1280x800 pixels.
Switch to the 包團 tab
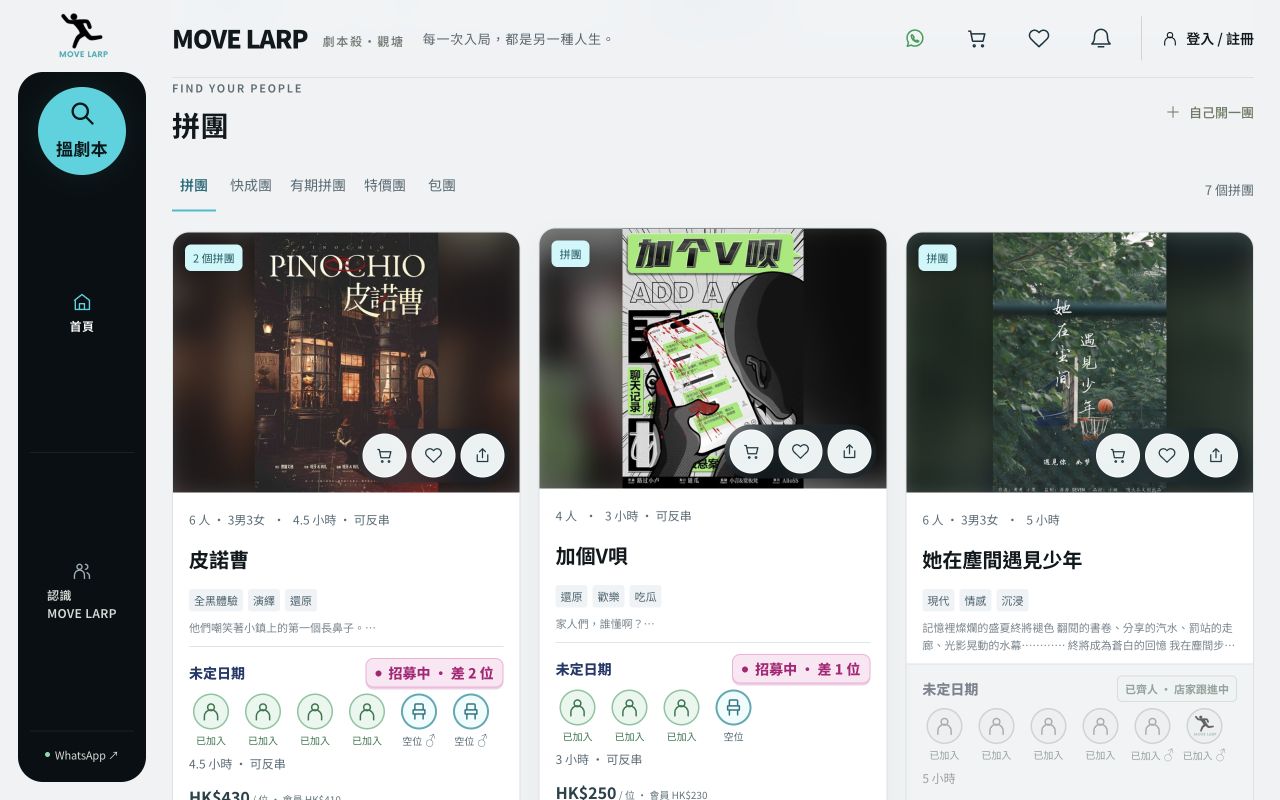tap(442, 186)
